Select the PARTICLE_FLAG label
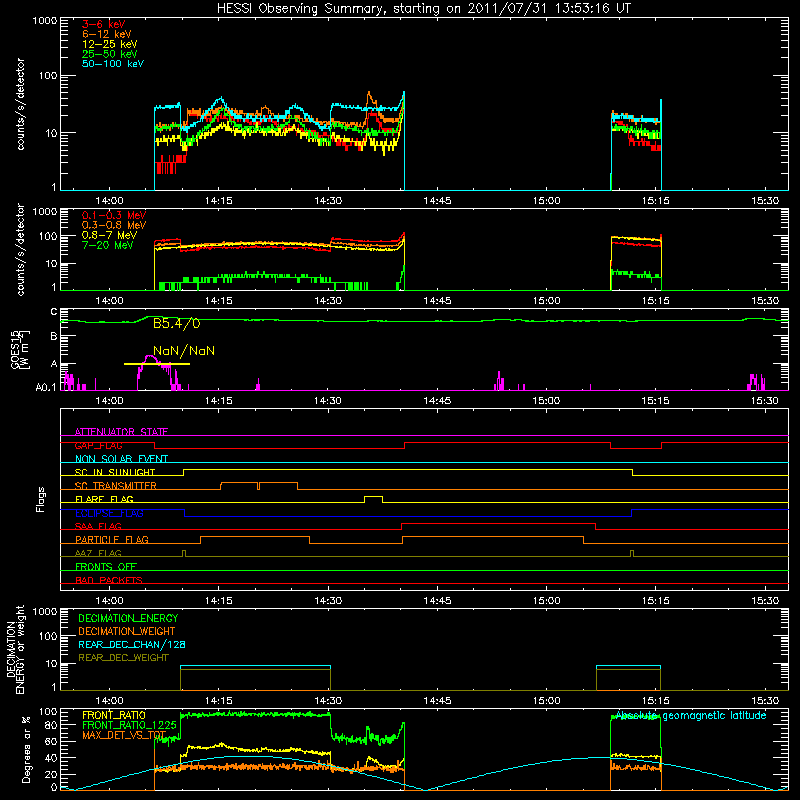This screenshot has height=800, width=800. (x=112, y=540)
